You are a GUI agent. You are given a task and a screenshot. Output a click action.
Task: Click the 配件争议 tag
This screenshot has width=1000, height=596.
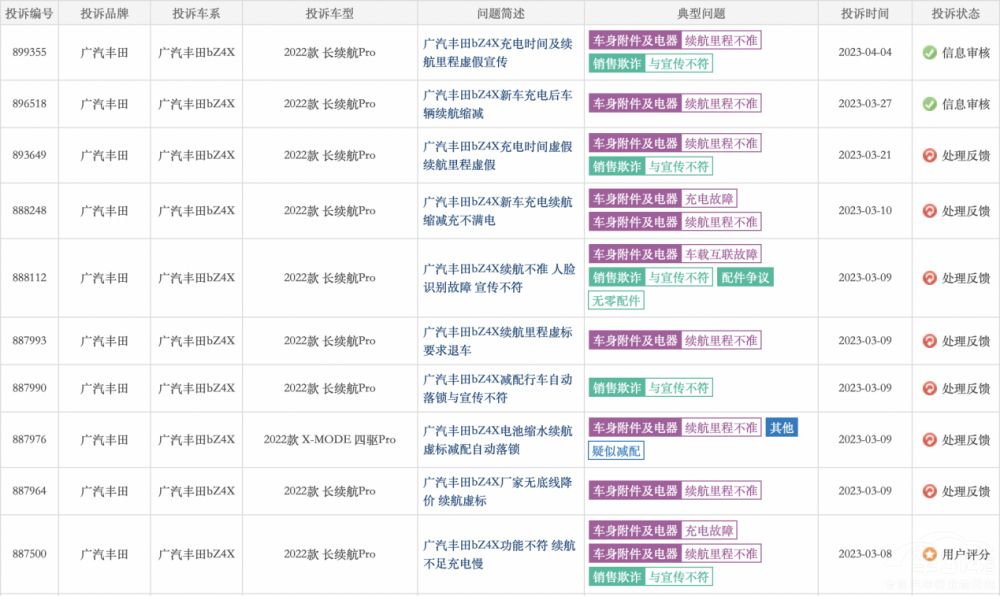(x=745, y=278)
